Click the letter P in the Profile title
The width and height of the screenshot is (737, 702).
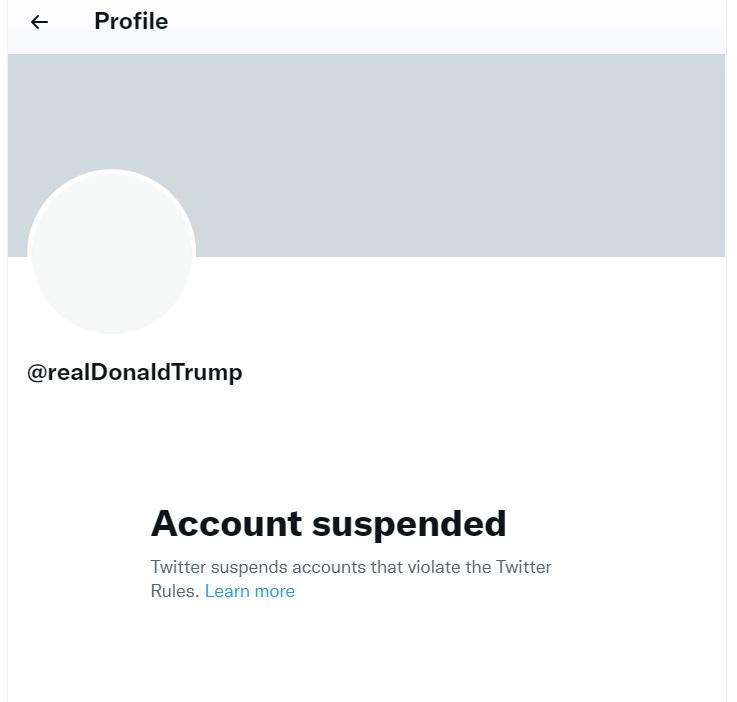(102, 22)
